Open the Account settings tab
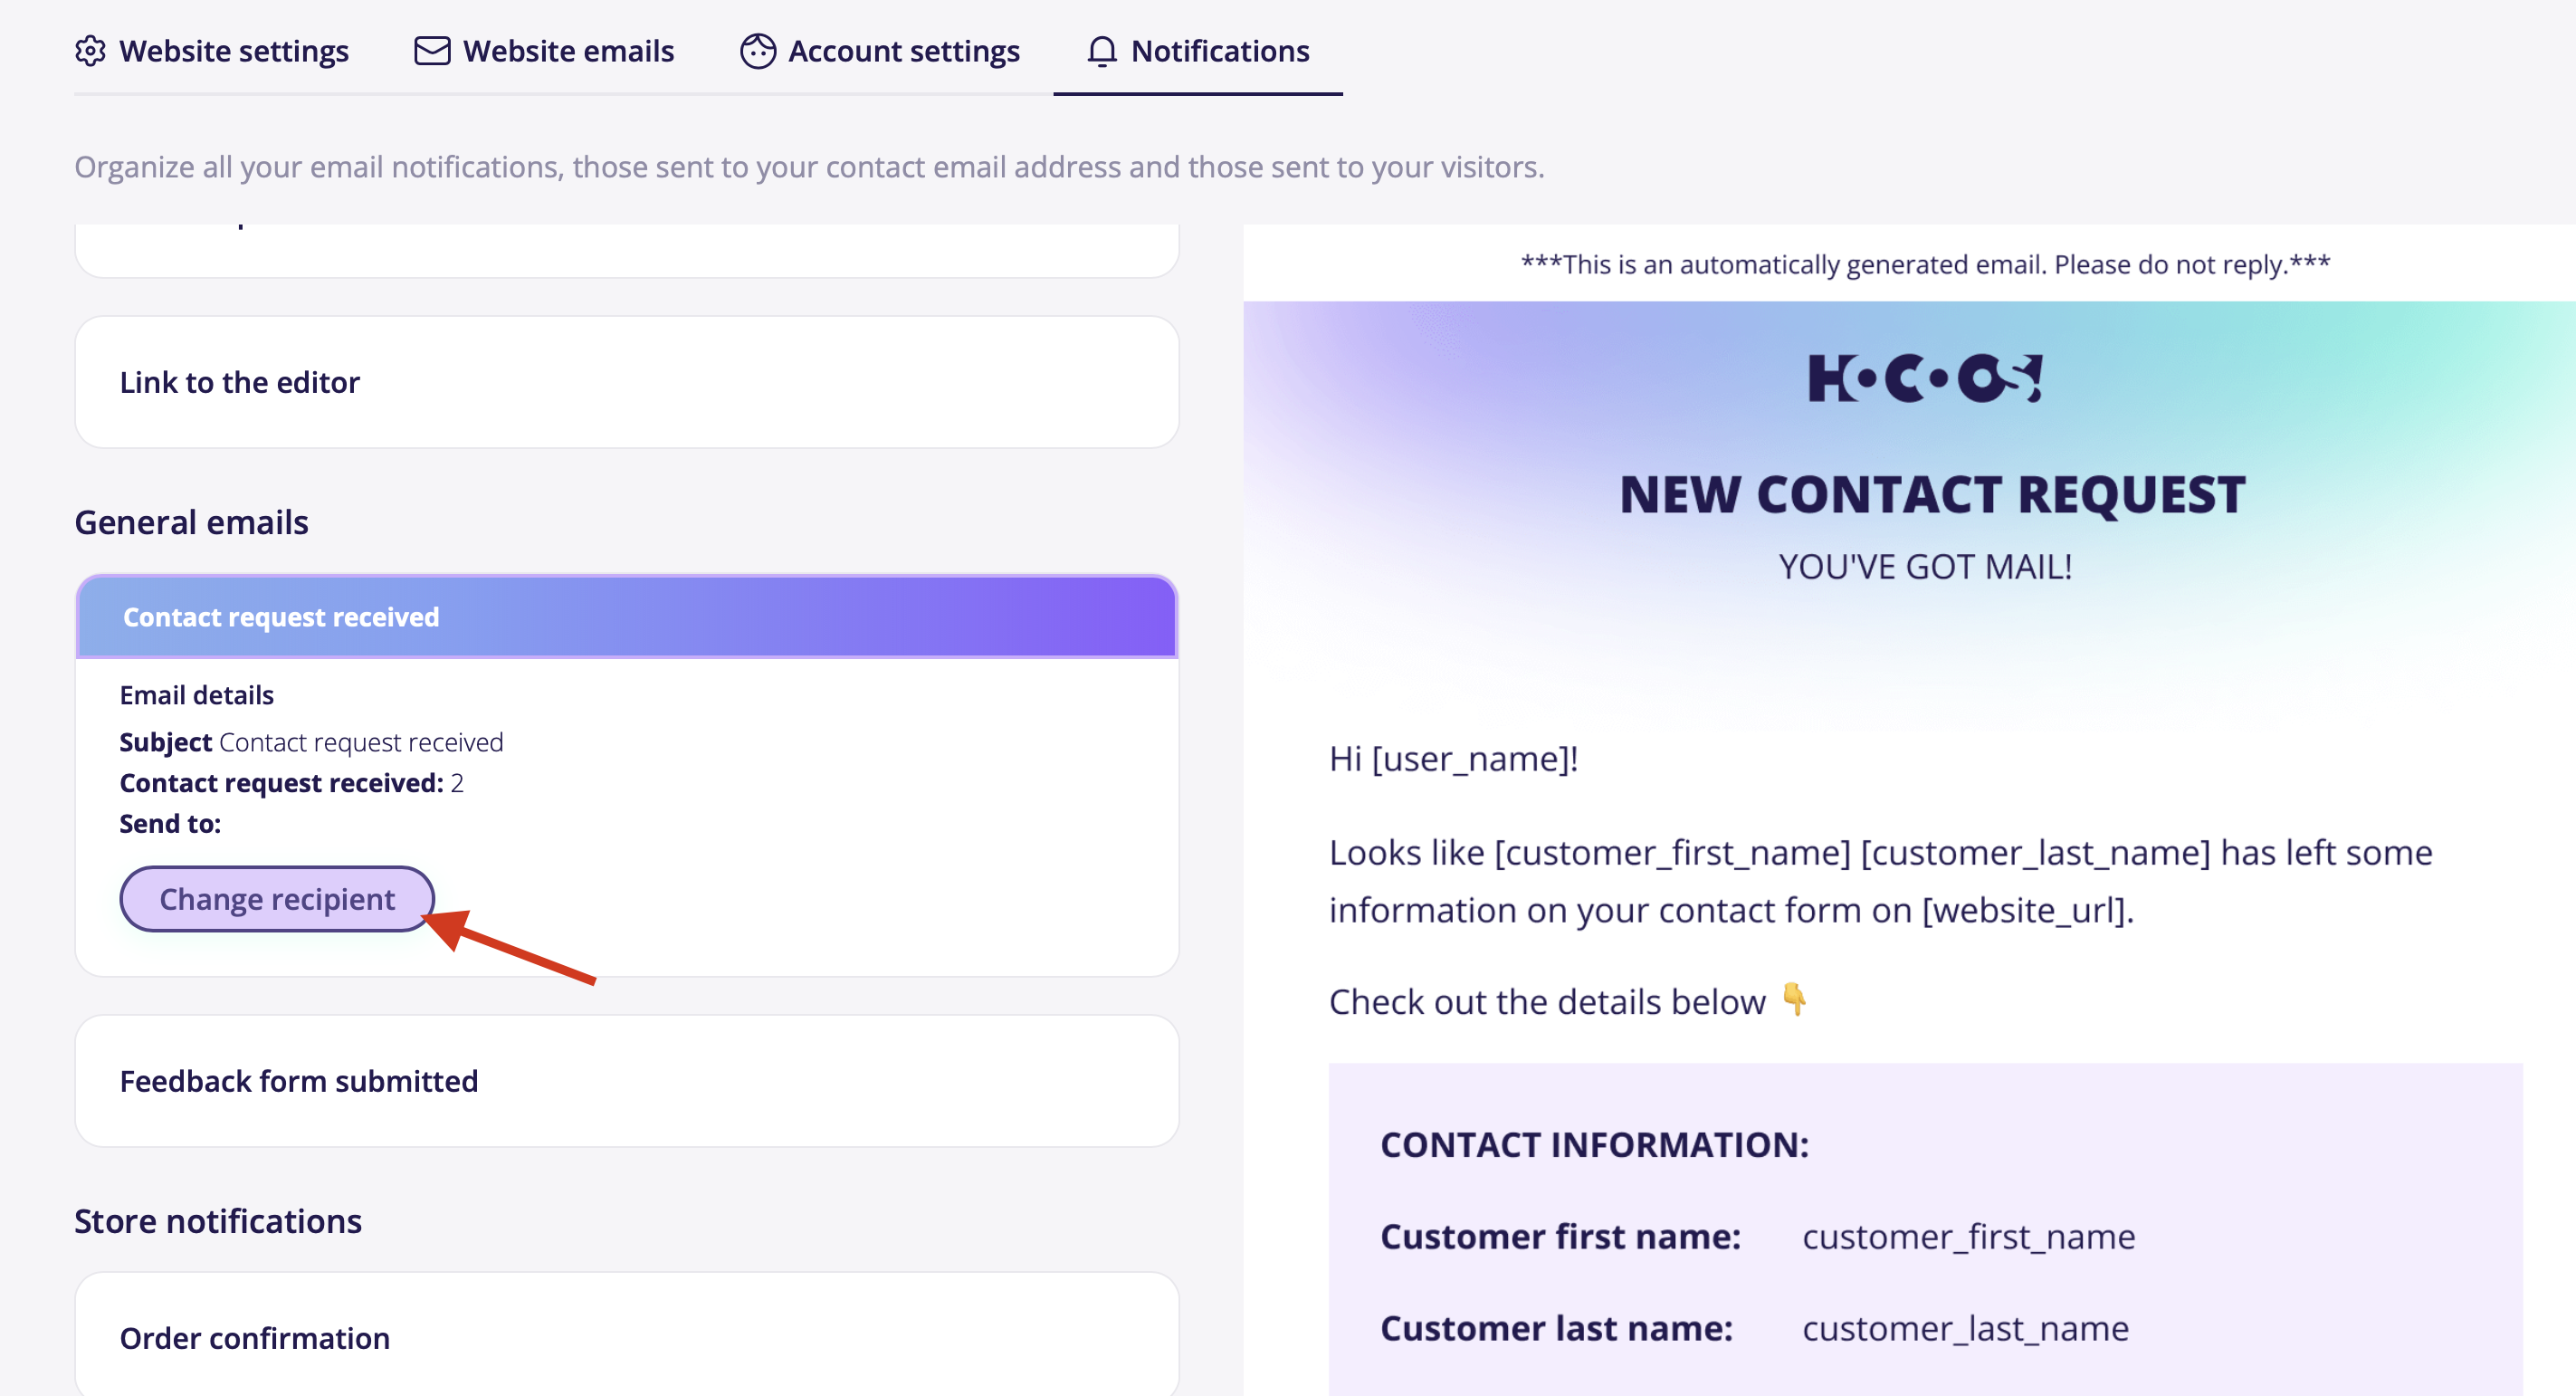Viewport: 2576px width, 1396px height. click(x=903, y=51)
